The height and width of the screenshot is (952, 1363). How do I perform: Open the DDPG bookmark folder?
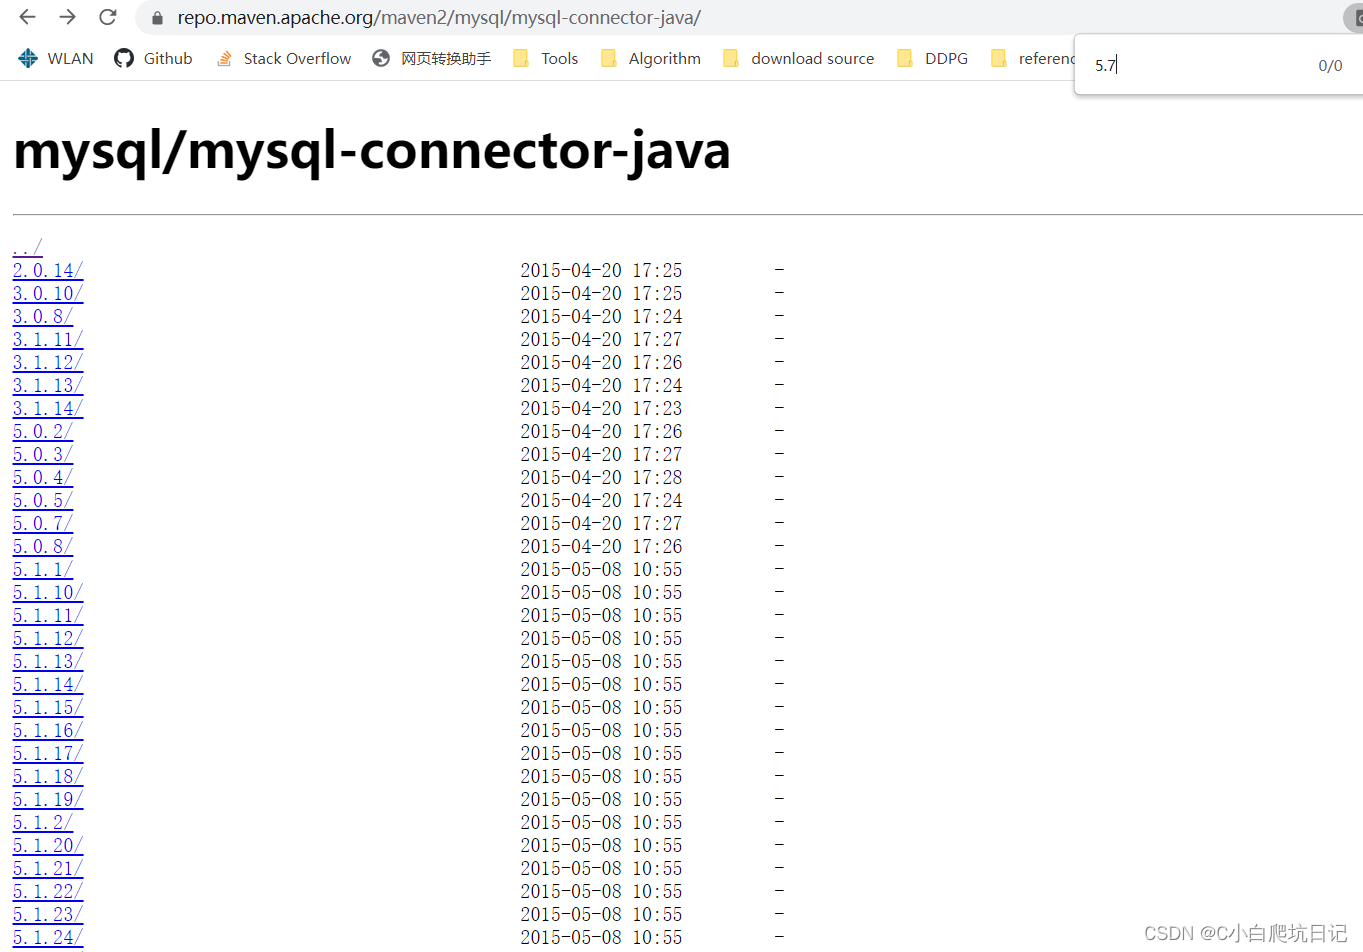(x=933, y=59)
